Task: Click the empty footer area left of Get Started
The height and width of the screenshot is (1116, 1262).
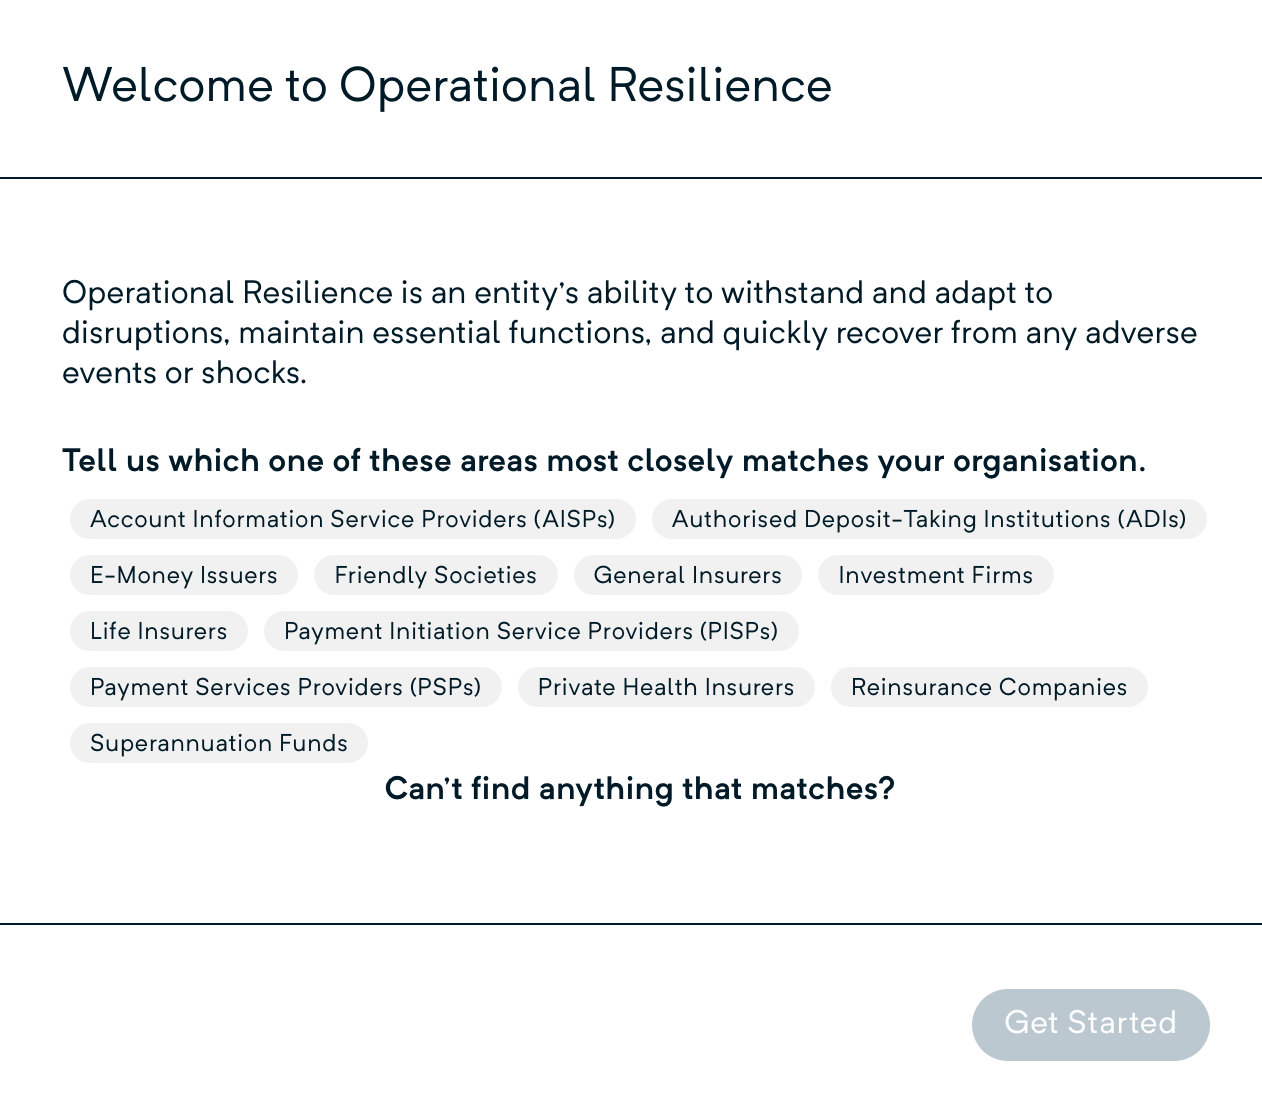Action: (480, 1024)
